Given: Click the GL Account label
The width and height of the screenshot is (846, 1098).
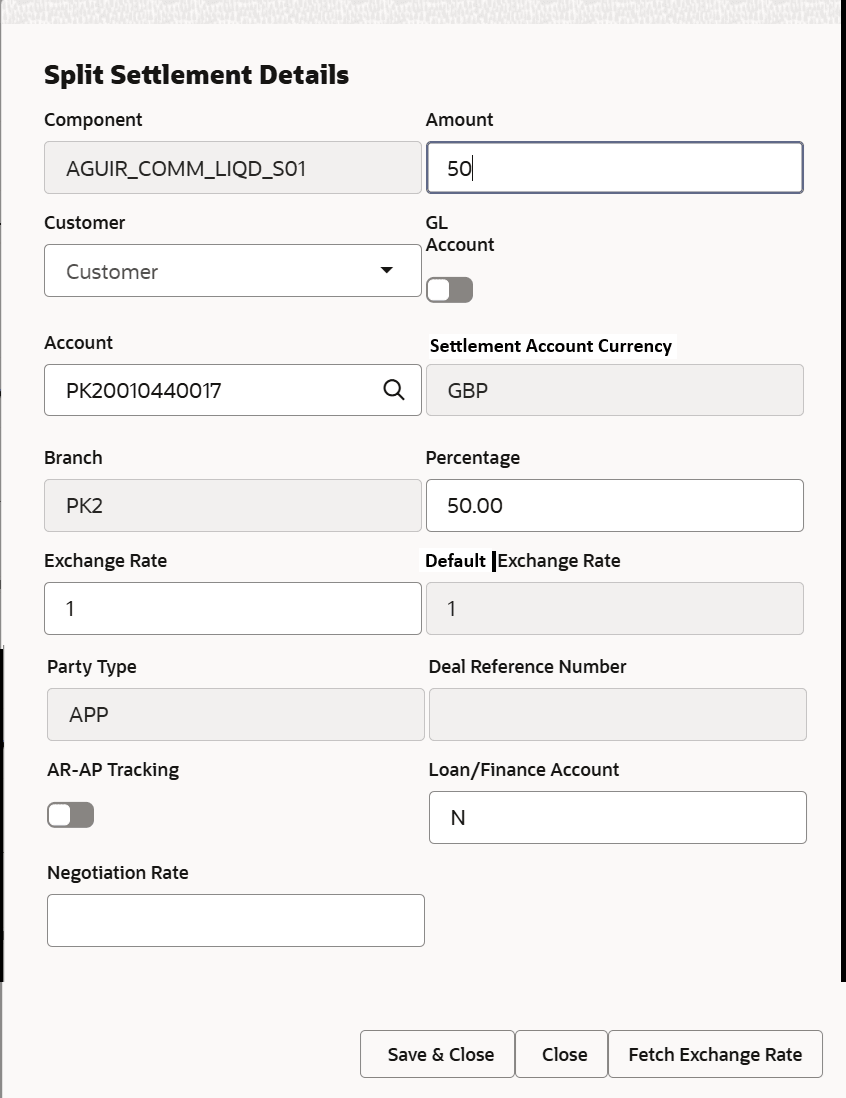Looking at the screenshot, I should point(459,234).
